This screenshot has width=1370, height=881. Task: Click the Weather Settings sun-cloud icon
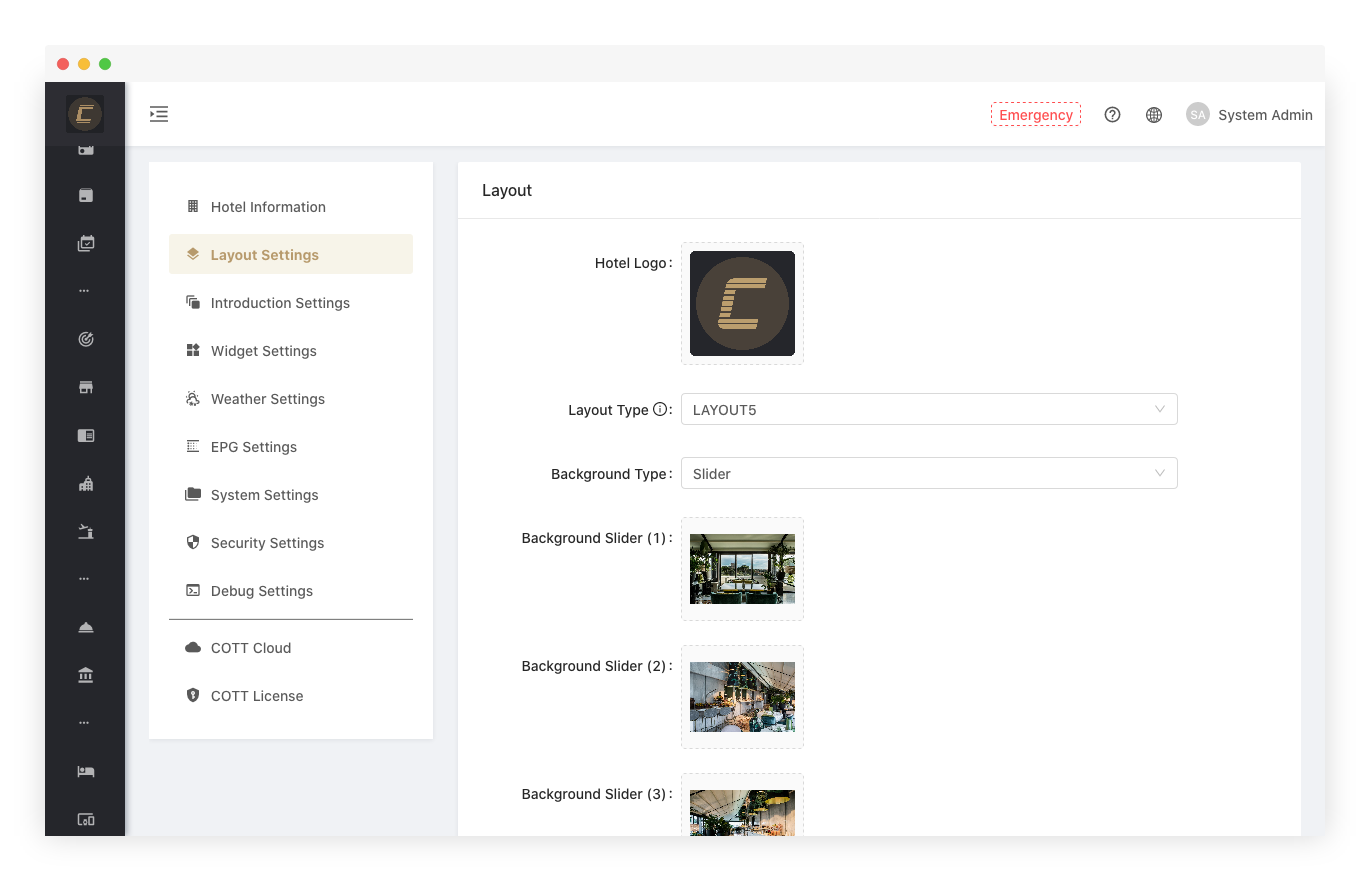[193, 398]
